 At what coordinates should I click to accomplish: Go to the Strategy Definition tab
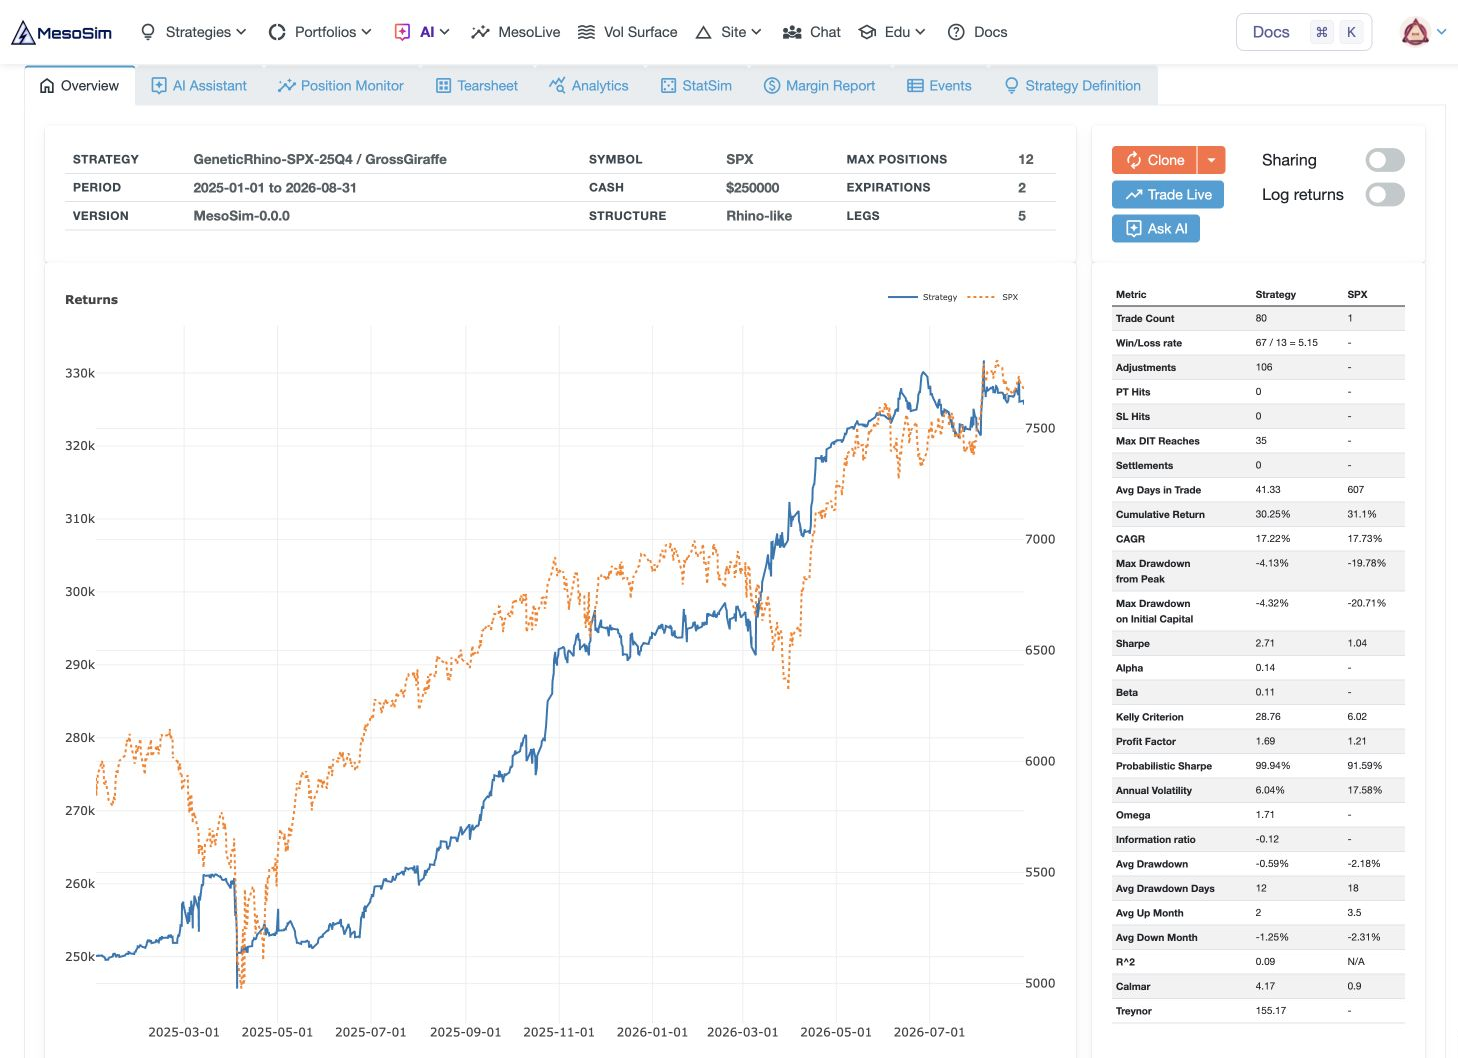coord(1072,86)
